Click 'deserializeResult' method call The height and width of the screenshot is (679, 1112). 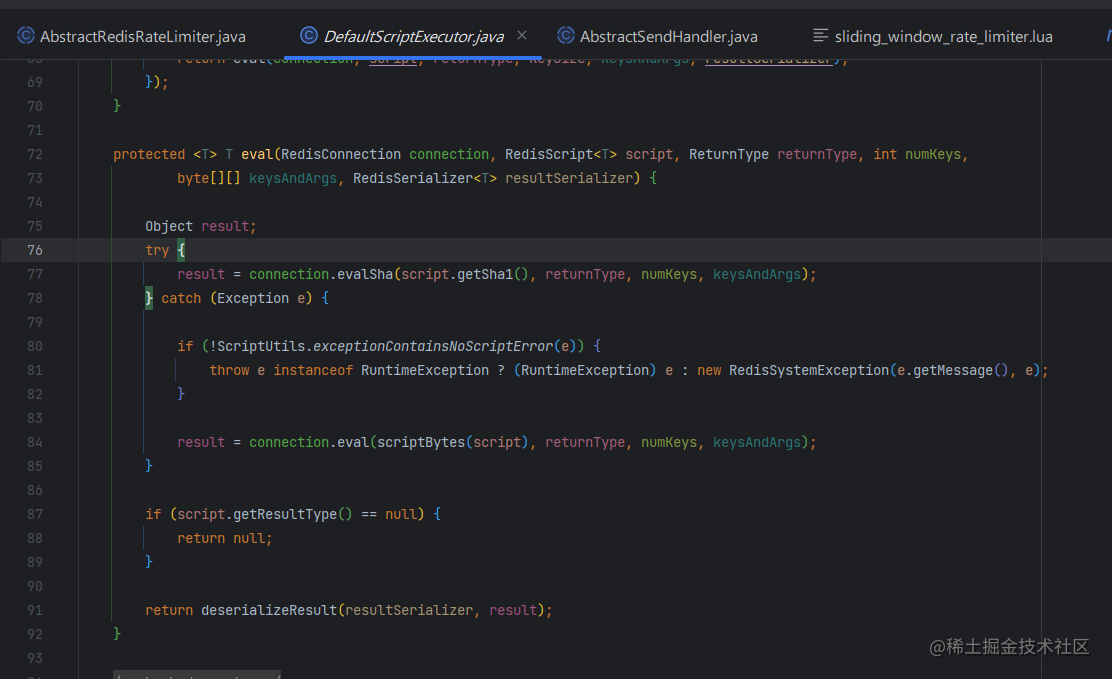point(269,610)
